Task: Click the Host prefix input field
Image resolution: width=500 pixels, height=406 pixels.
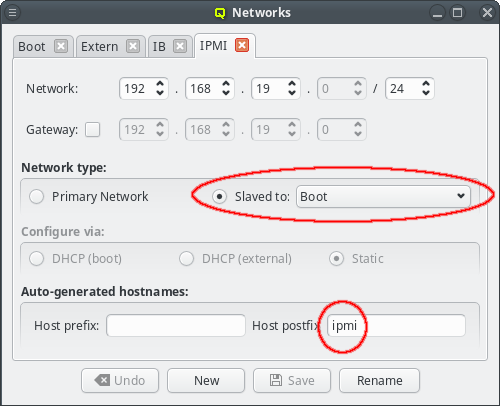Action: pos(176,325)
